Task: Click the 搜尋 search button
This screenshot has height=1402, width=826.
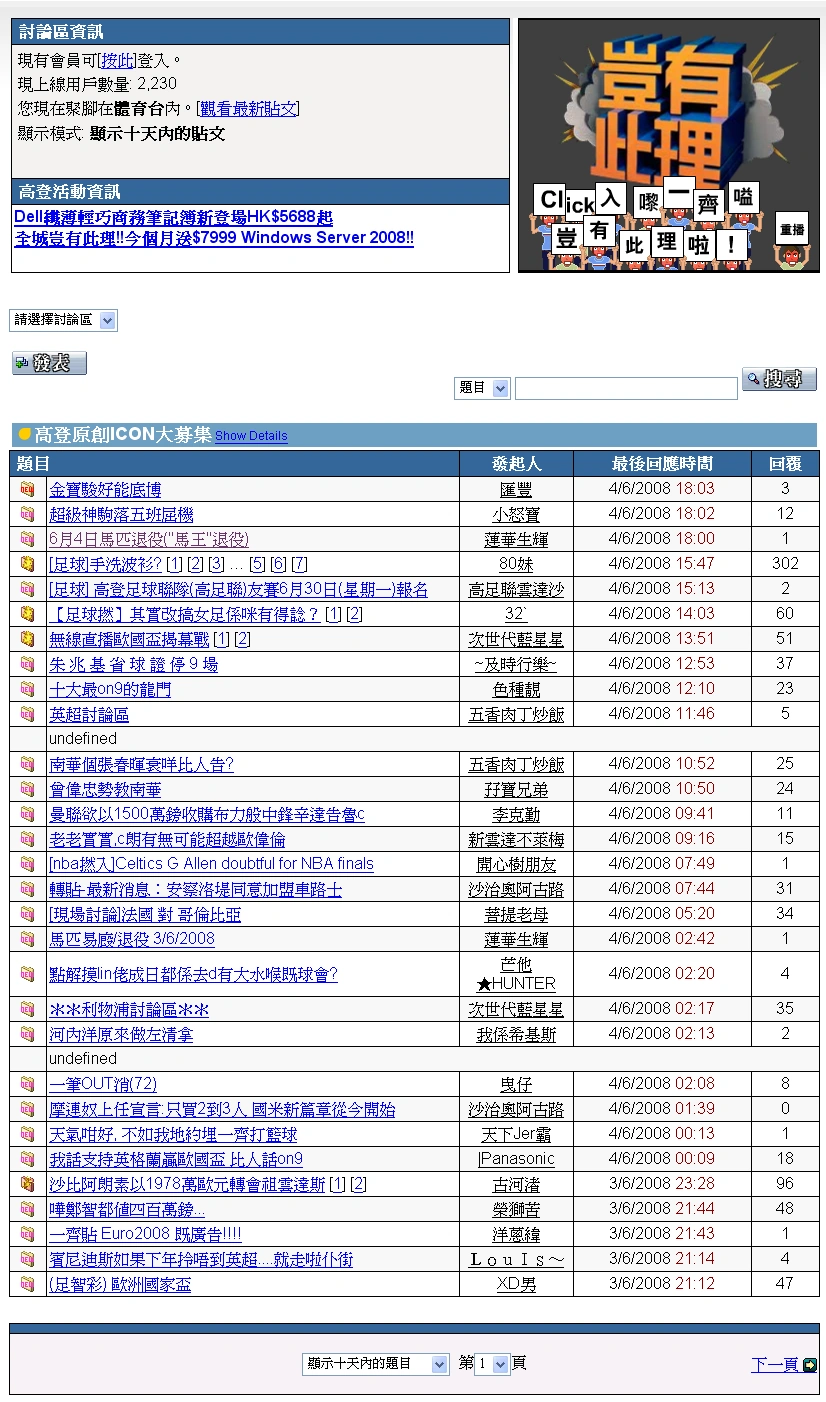Action: [779, 379]
